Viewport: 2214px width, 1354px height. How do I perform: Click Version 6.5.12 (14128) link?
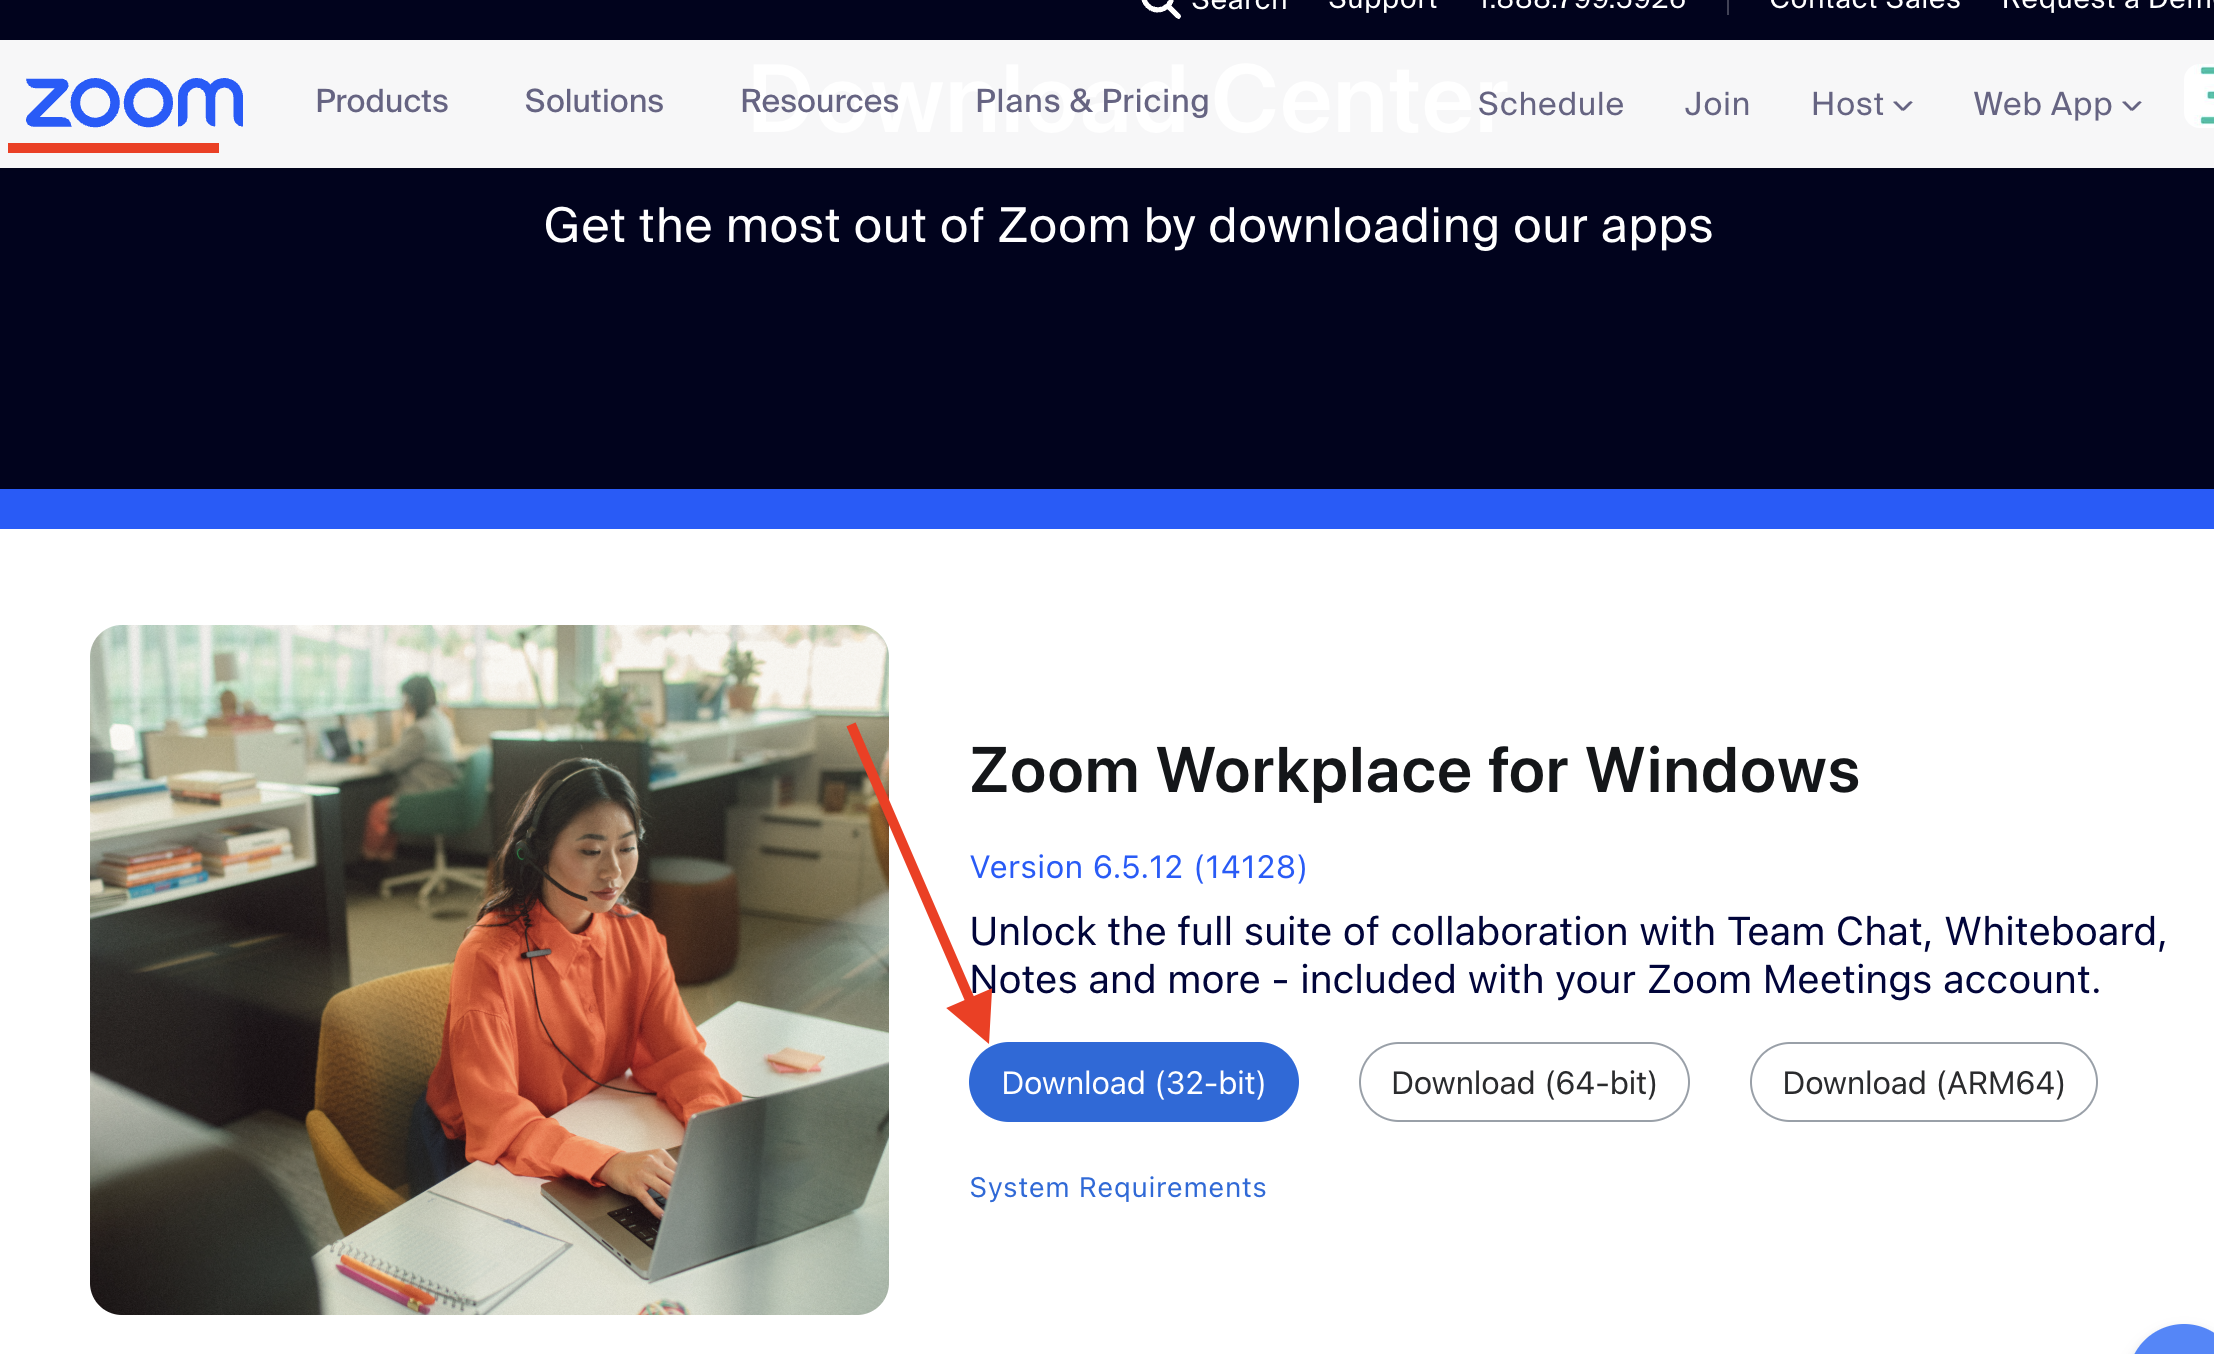click(x=1138, y=867)
